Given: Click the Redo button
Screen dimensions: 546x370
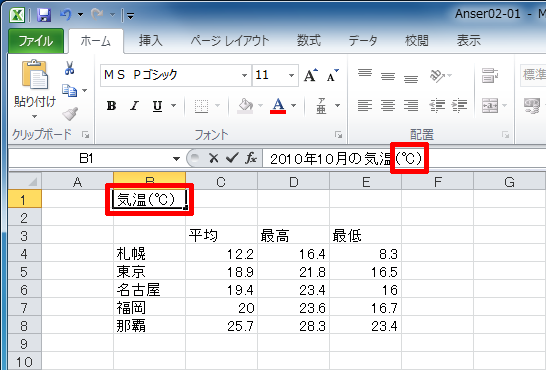Looking at the screenshot, I should click(97, 15).
